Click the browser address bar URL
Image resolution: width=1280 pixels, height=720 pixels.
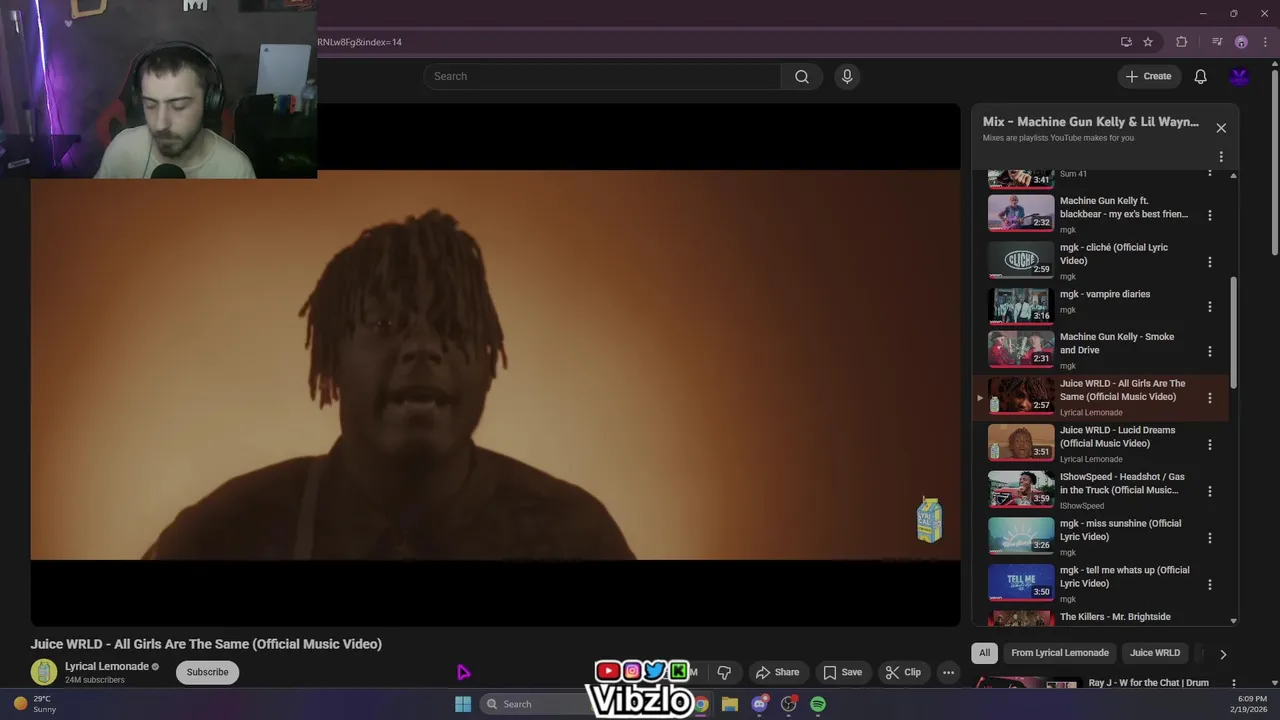tap(360, 42)
